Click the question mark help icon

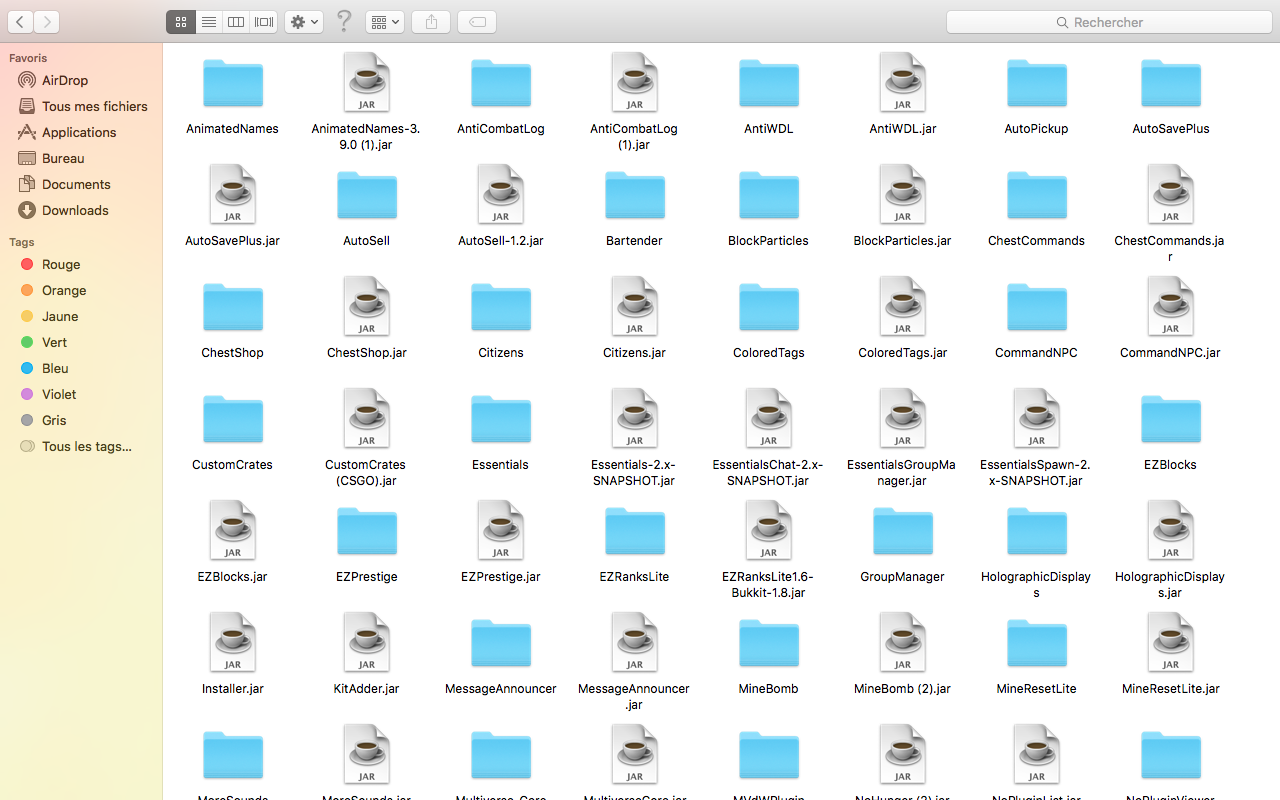click(344, 21)
